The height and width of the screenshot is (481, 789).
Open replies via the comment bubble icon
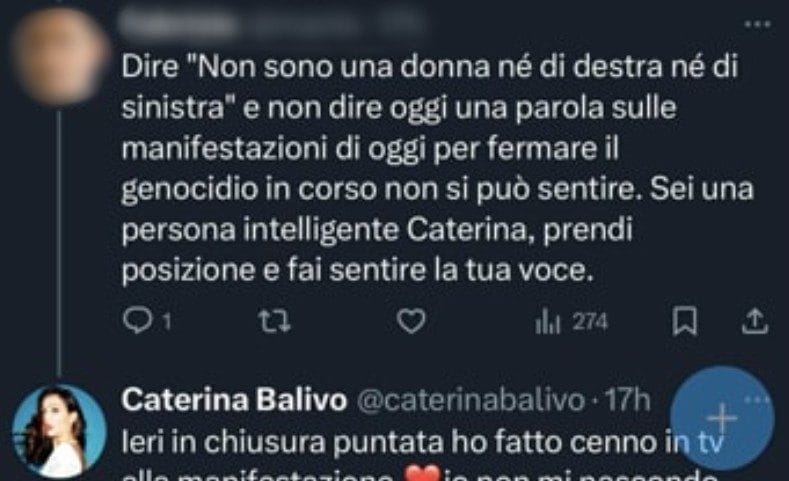click(137, 321)
